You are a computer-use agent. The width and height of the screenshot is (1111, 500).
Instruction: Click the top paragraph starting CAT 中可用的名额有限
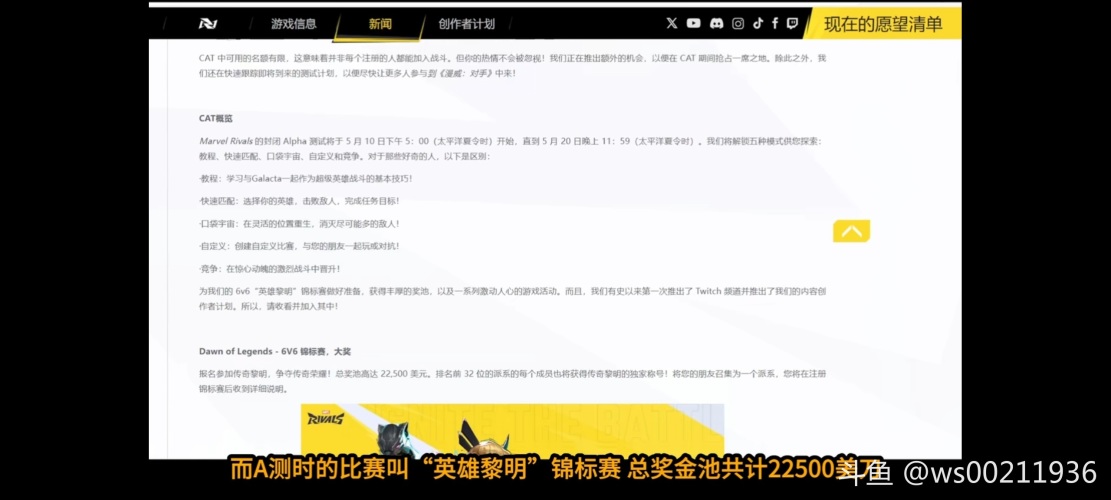click(512, 65)
